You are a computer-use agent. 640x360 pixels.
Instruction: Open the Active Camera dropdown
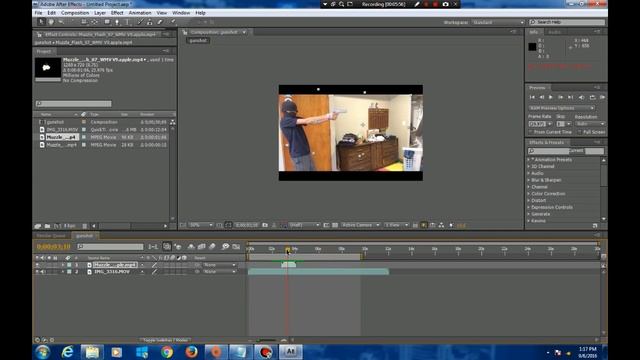click(360, 225)
